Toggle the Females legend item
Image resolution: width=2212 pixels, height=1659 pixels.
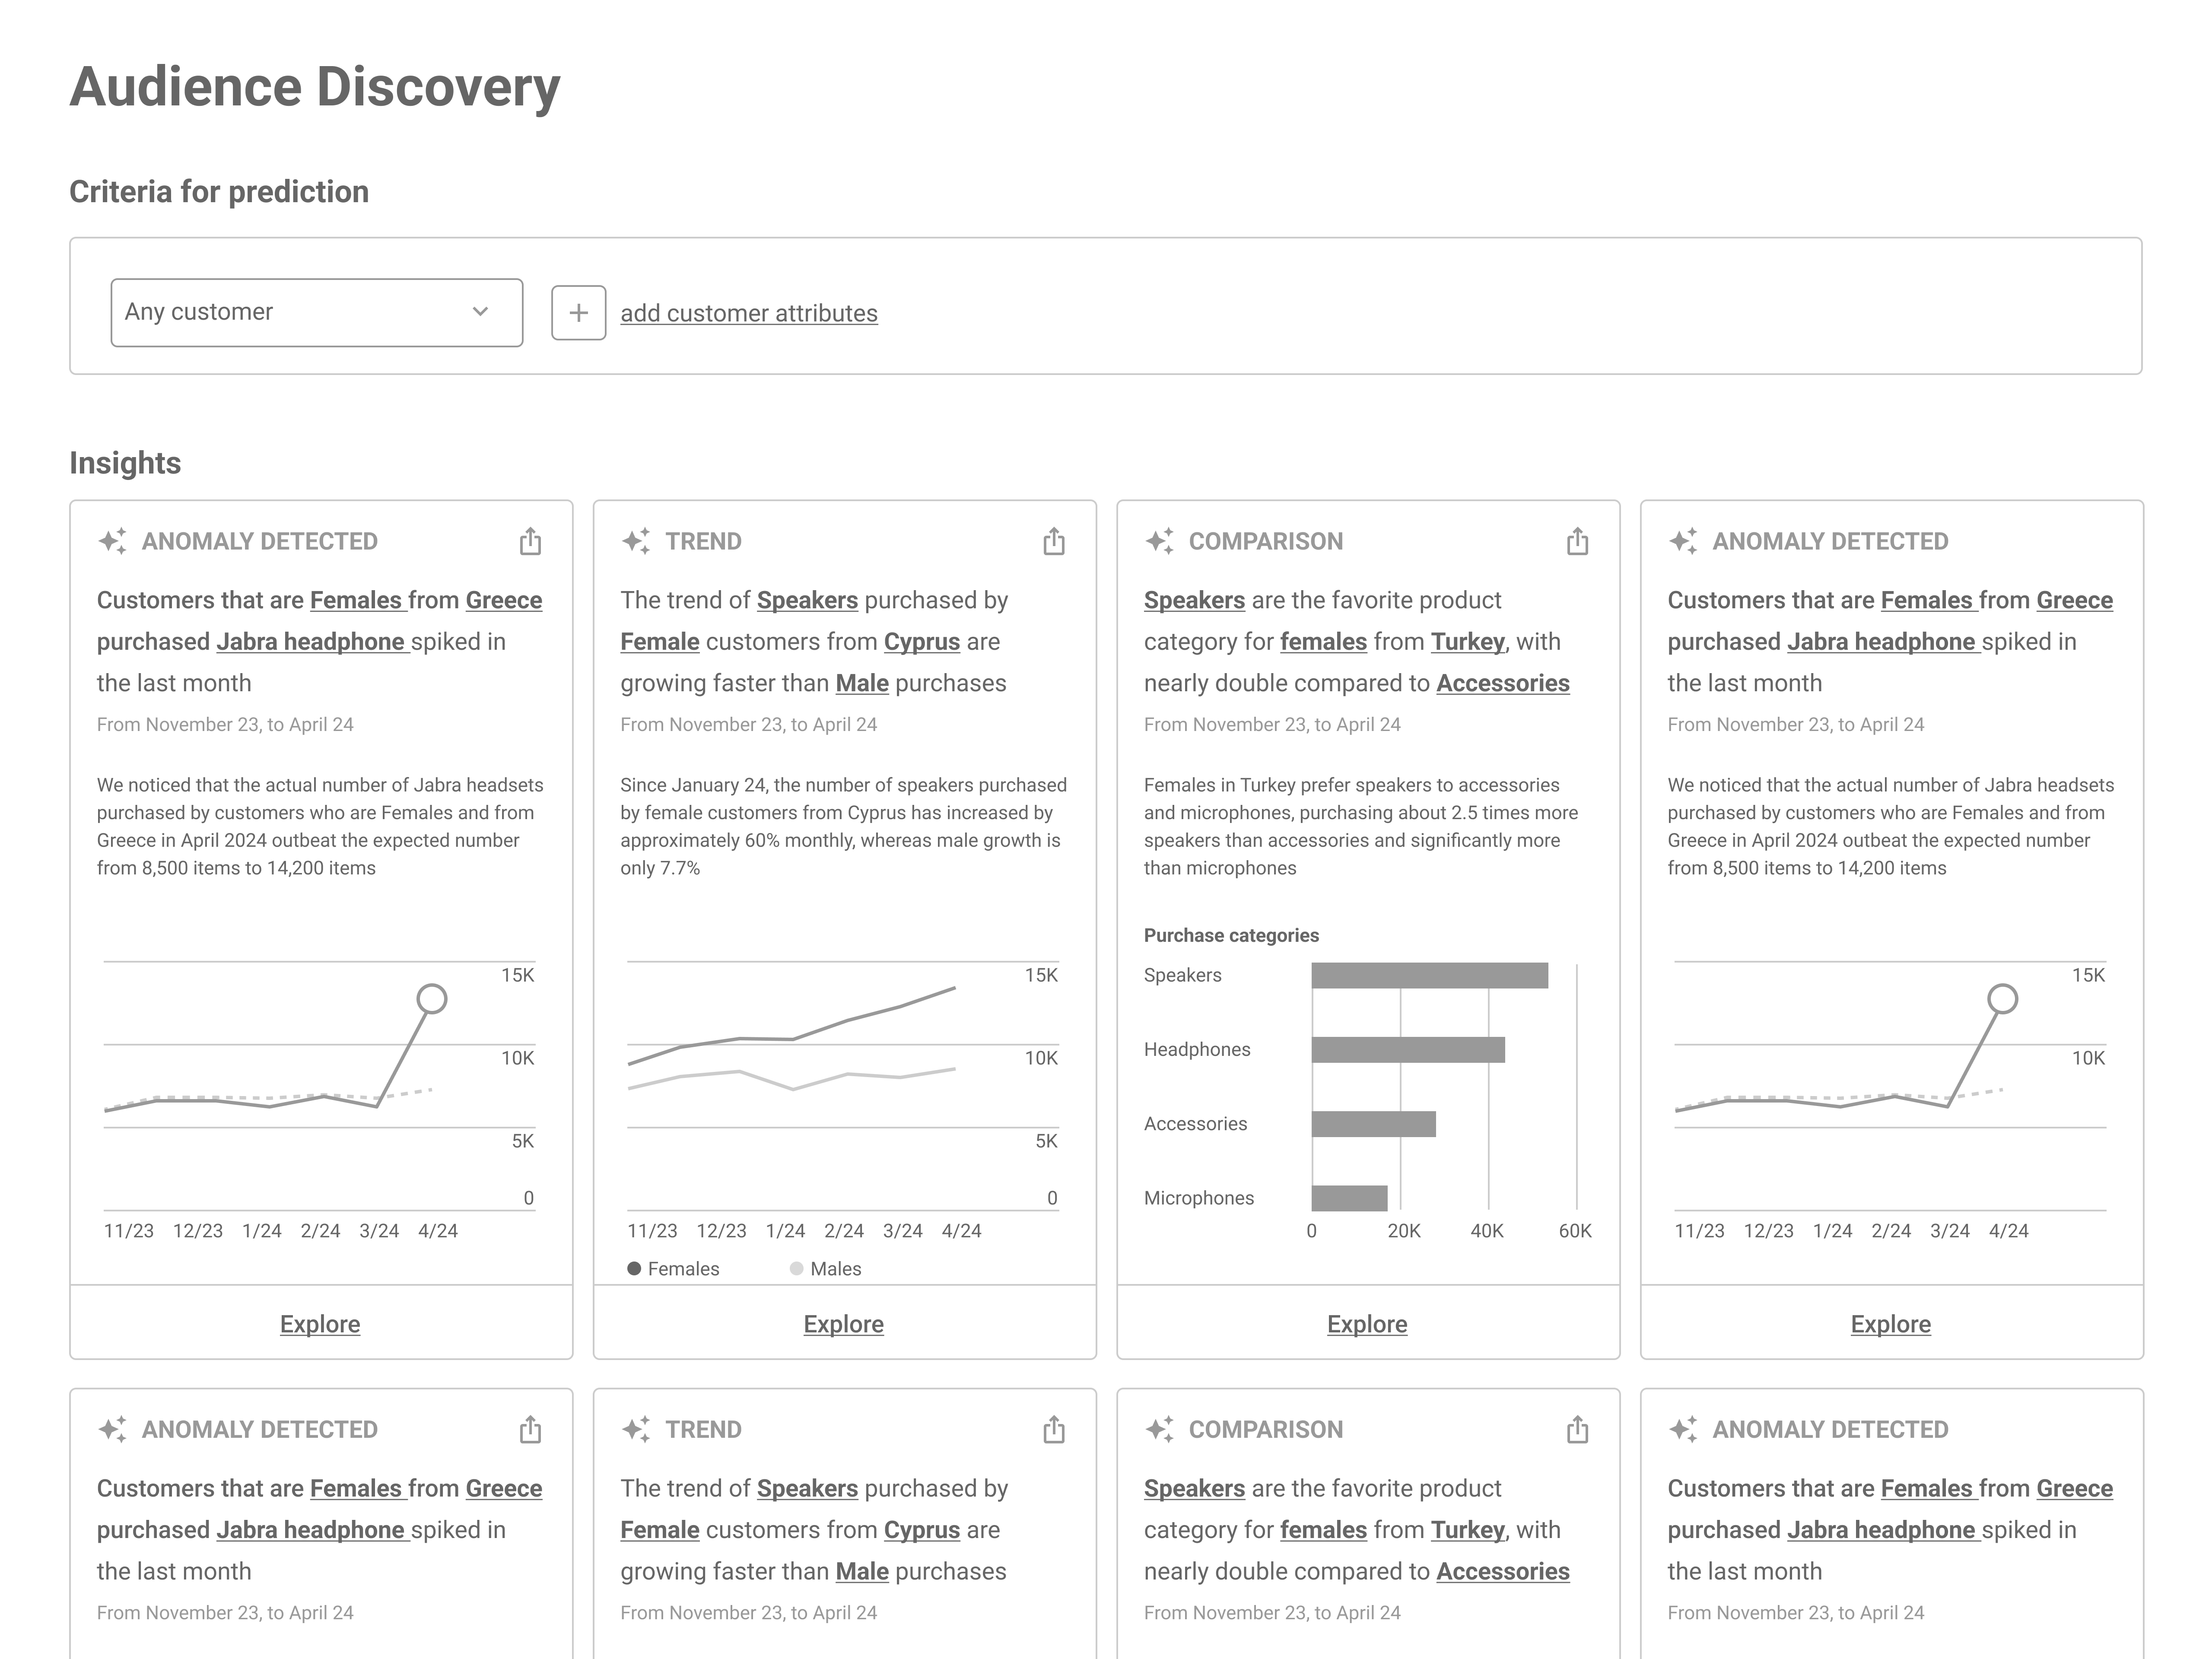coord(673,1268)
